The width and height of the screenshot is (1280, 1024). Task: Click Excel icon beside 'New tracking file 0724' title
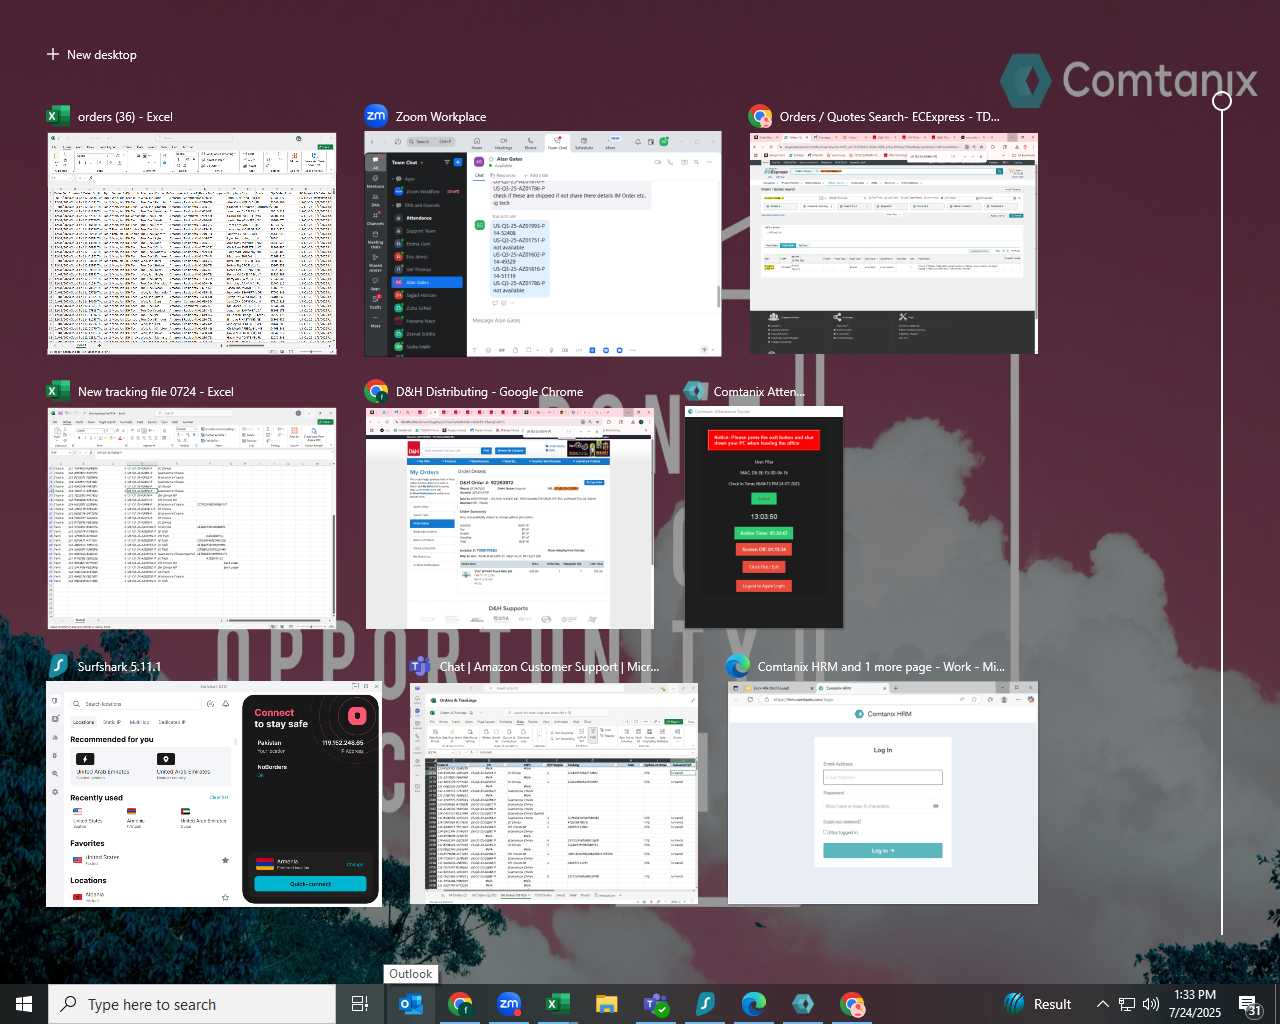[x=58, y=391]
